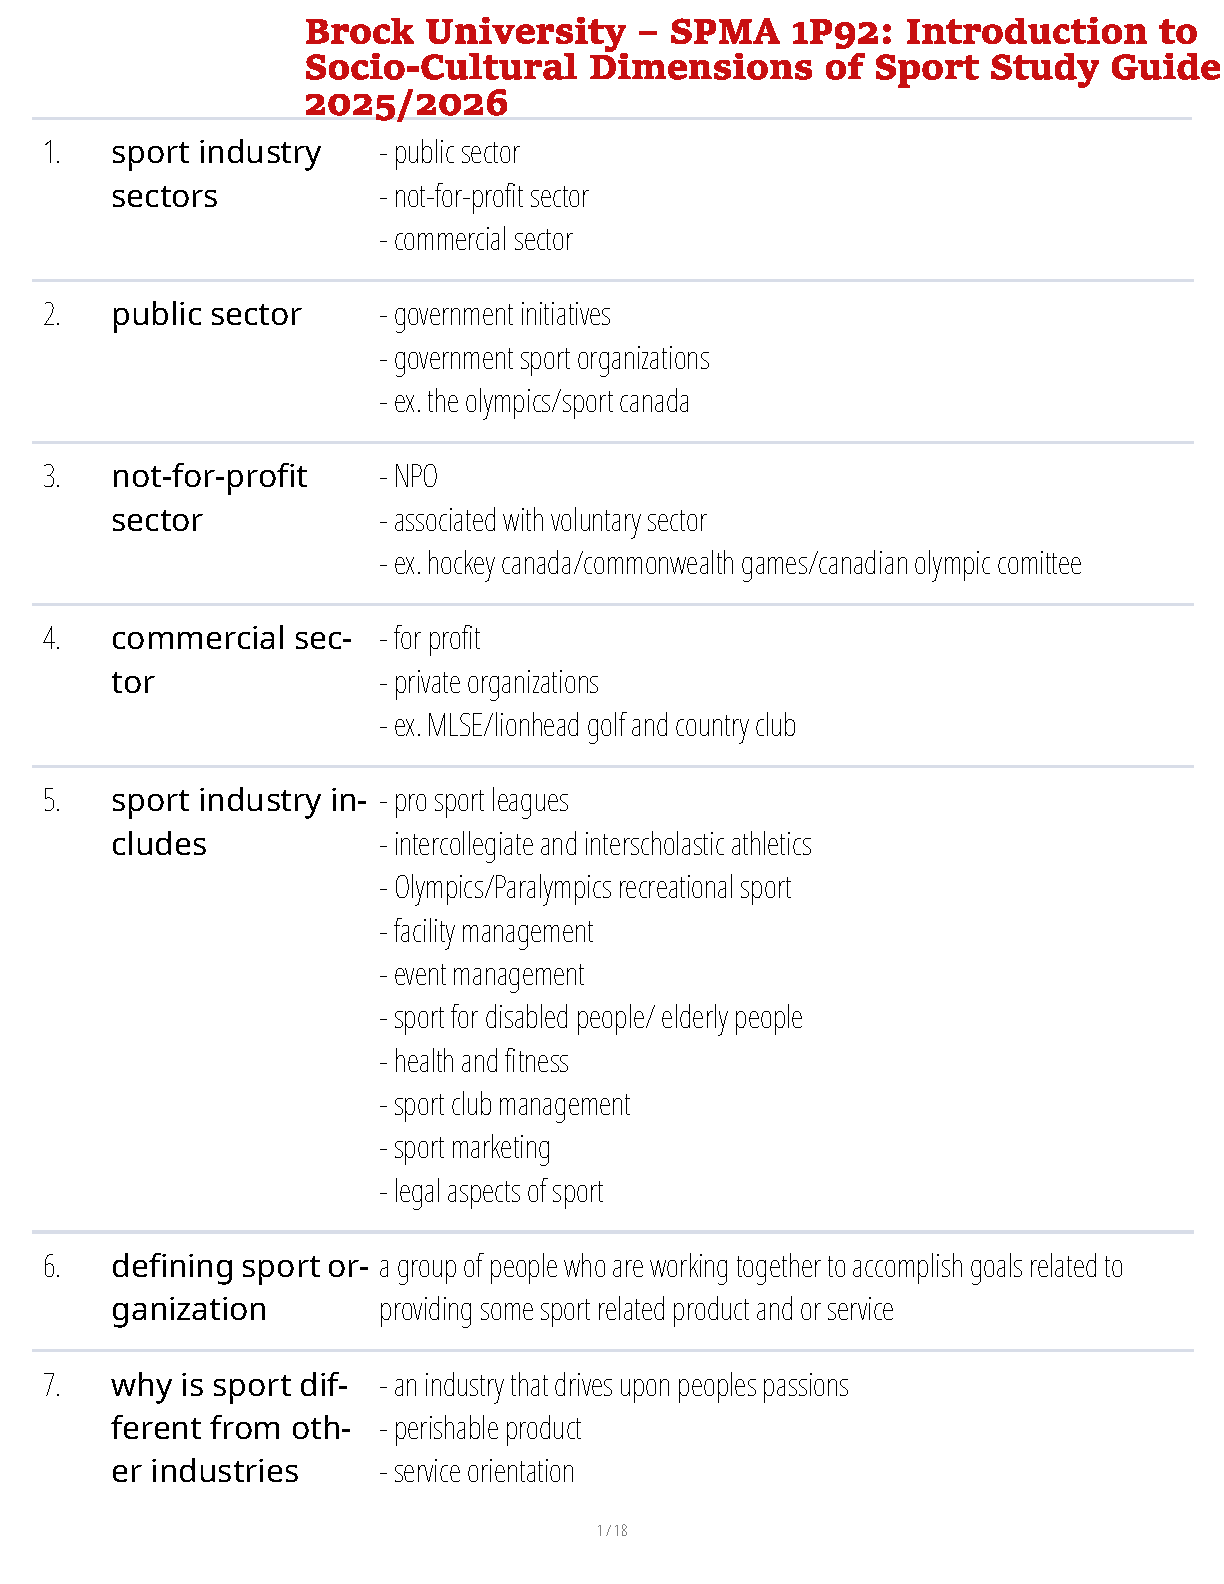Select the term "defining sport organization"
The image size is (1224, 1584).
(240, 1287)
